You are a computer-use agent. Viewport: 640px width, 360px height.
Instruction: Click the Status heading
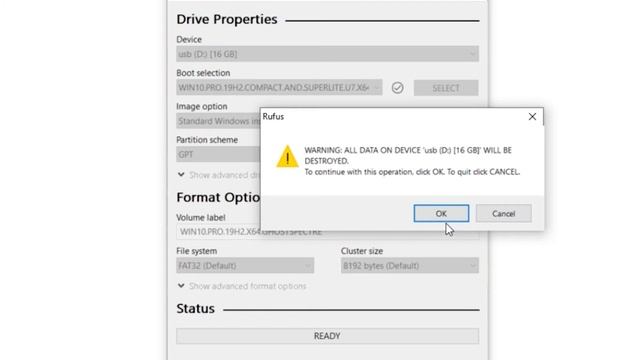coord(196,309)
